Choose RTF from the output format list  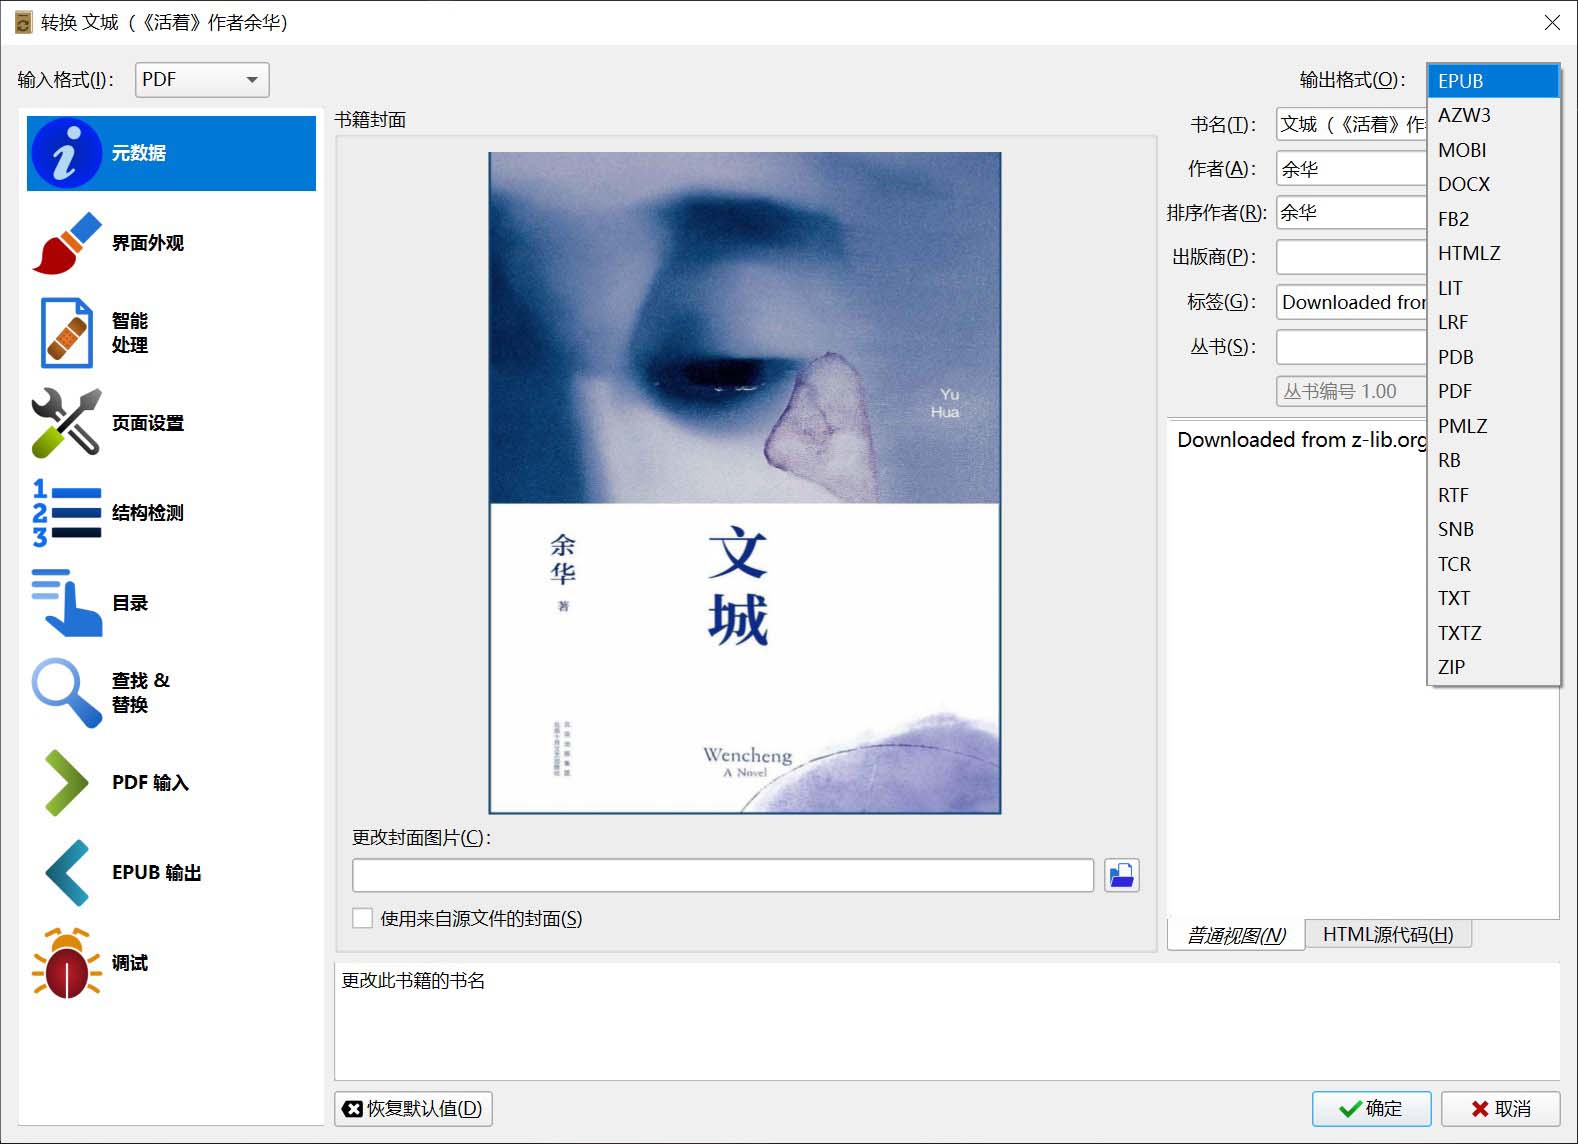(1494, 495)
